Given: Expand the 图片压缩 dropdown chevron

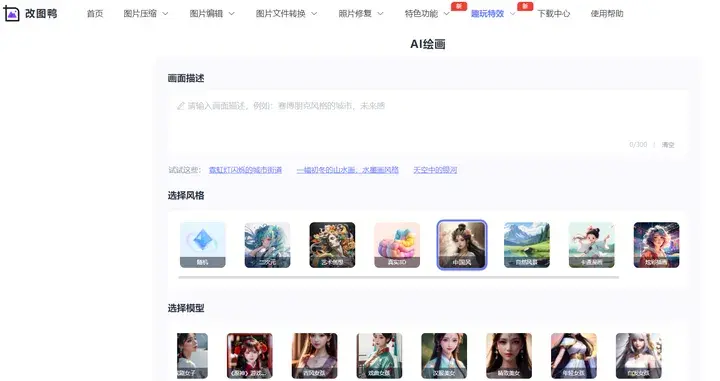Looking at the screenshot, I should [x=165, y=14].
